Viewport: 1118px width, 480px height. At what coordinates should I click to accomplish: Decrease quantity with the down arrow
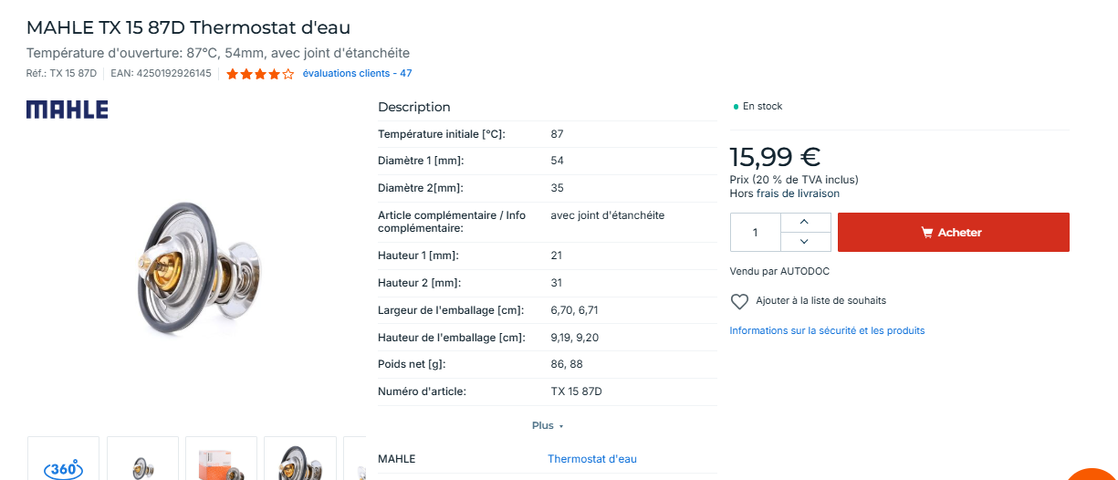[x=805, y=242]
